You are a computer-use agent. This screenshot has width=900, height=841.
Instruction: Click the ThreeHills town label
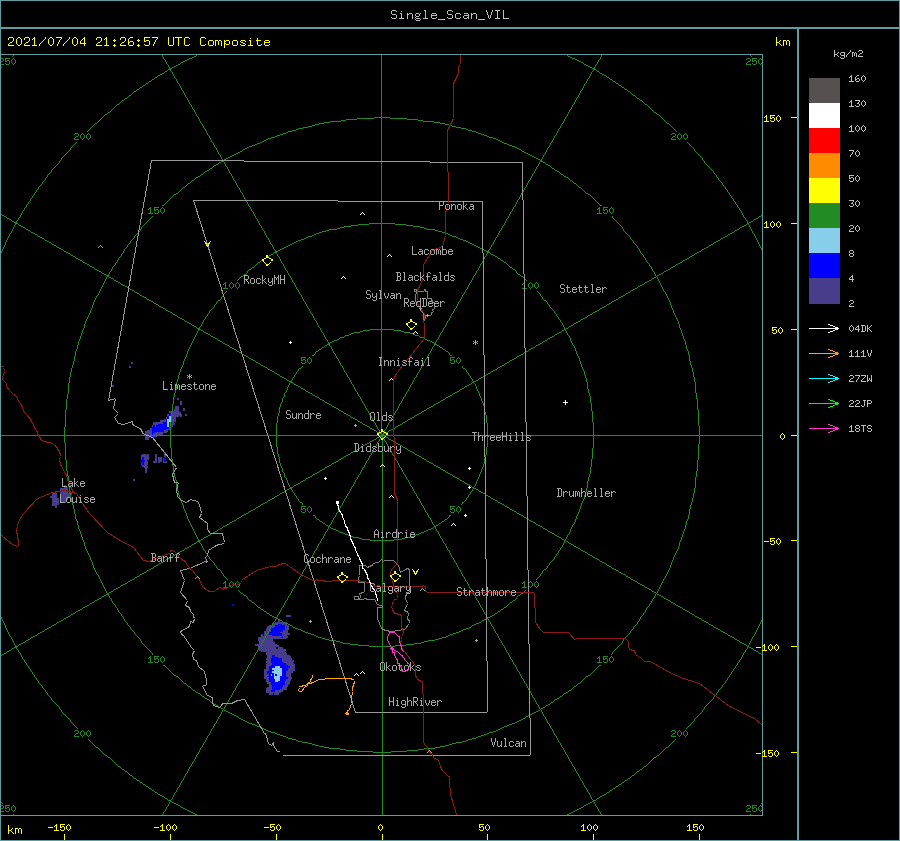pyautogui.click(x=501, y=437)
